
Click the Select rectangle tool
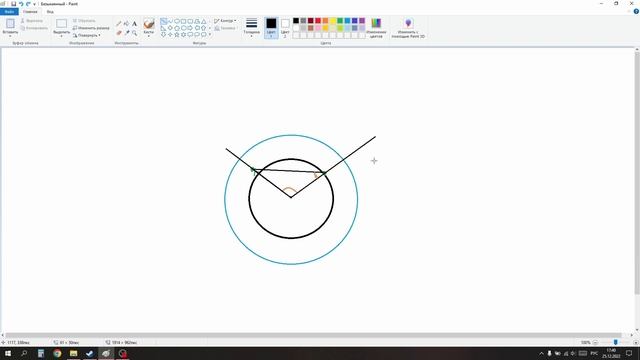point(62,23)
